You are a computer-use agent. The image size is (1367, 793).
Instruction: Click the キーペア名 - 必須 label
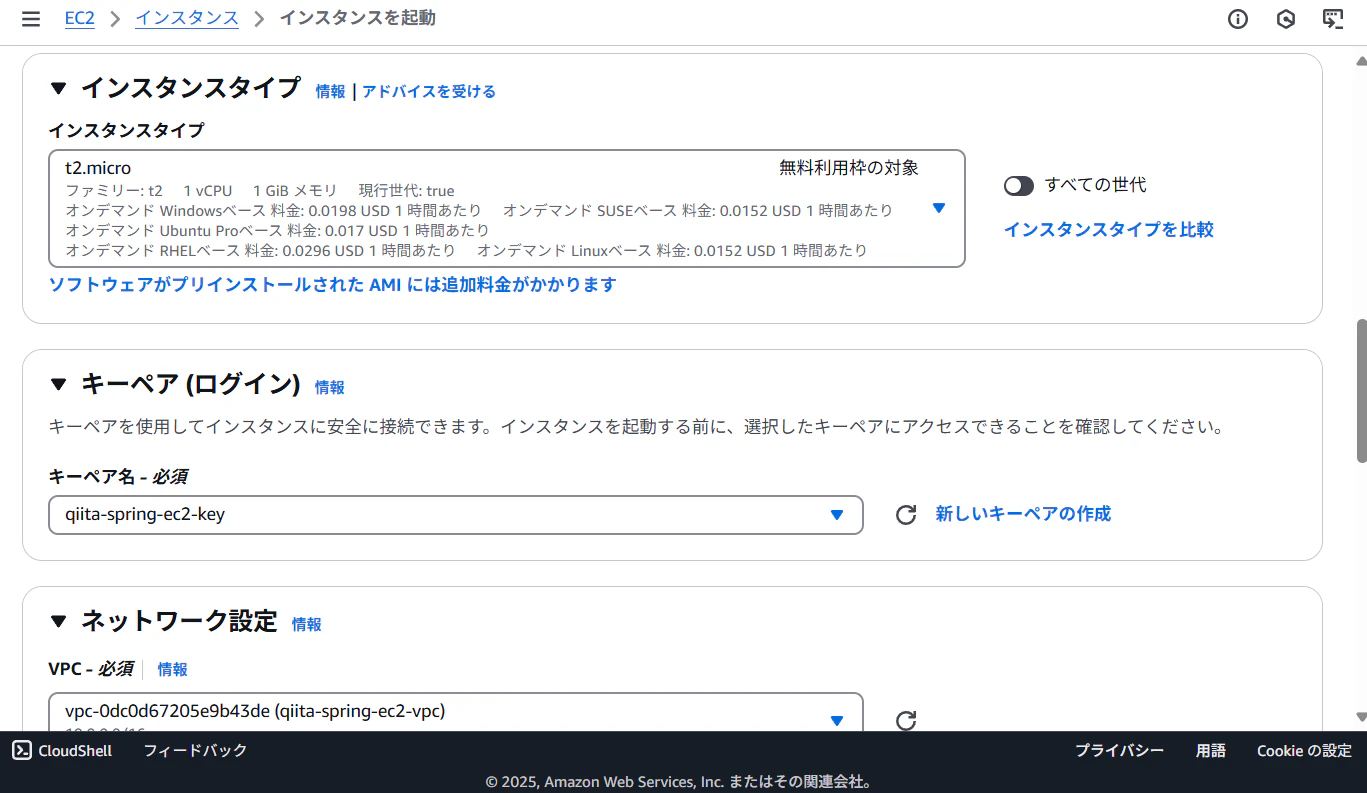tap(119, 477)
